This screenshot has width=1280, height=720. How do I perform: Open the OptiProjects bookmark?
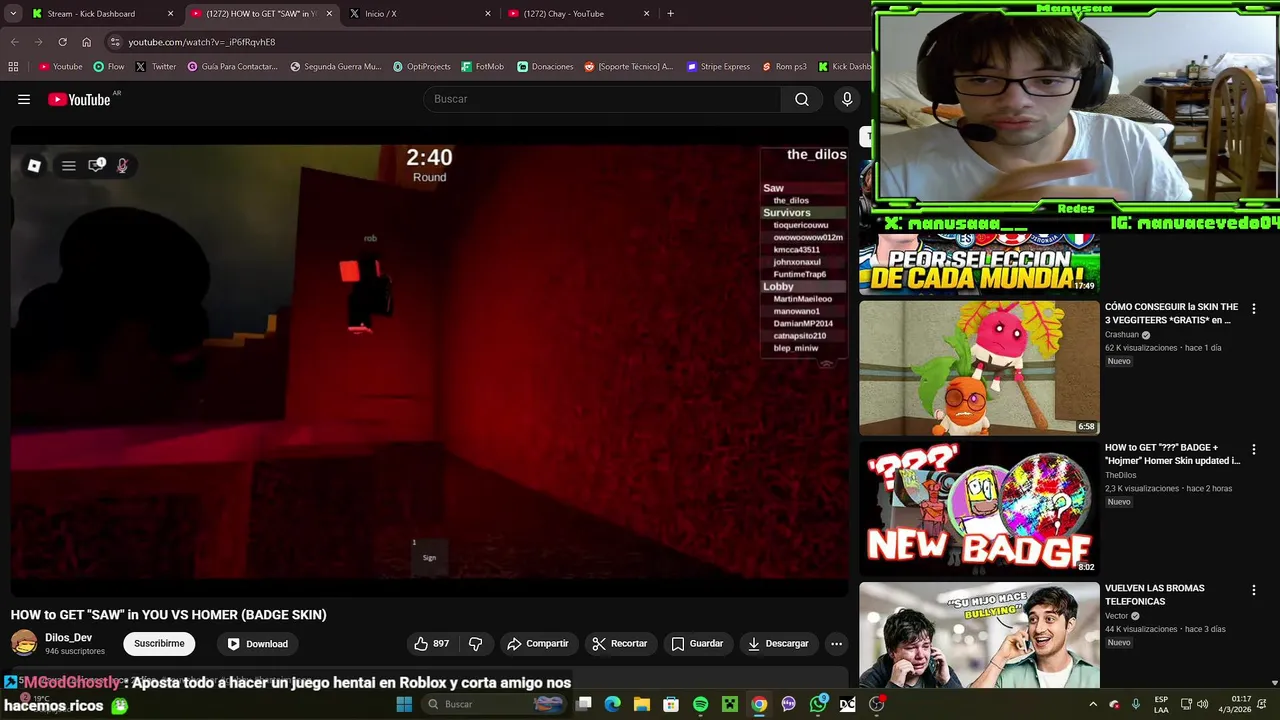pyautogui.click(x=421, y=67)
